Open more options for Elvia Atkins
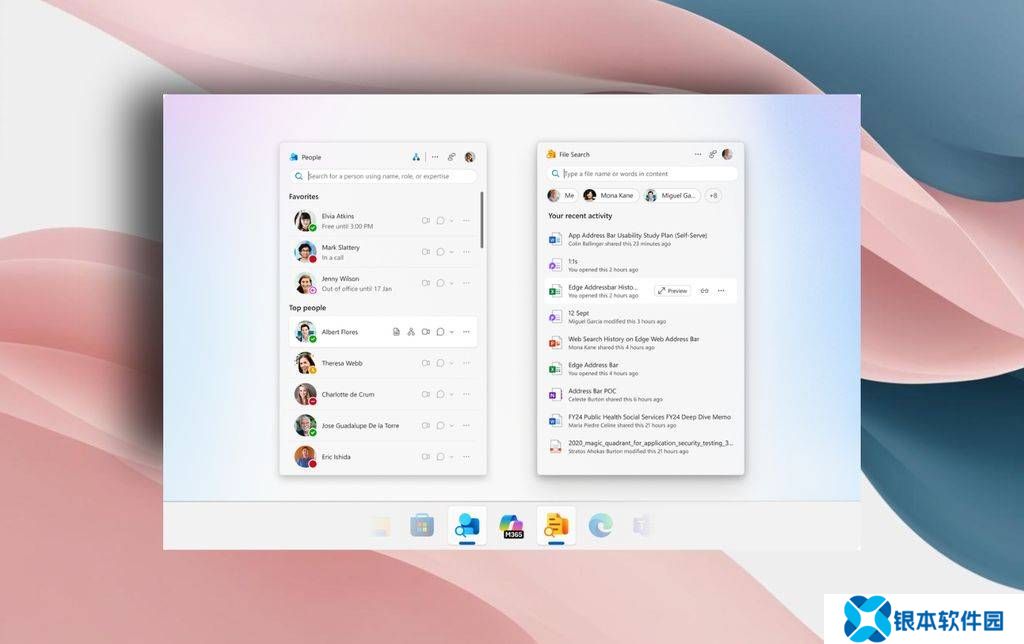1024x644 pixels. click(x=466, y=221)
